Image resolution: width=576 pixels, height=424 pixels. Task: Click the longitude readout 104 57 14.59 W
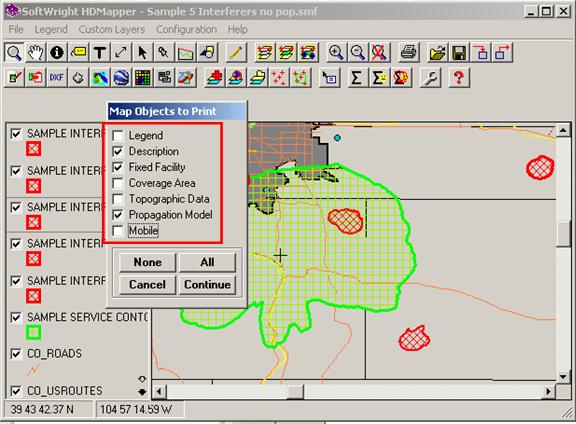(x=136, y=409)
